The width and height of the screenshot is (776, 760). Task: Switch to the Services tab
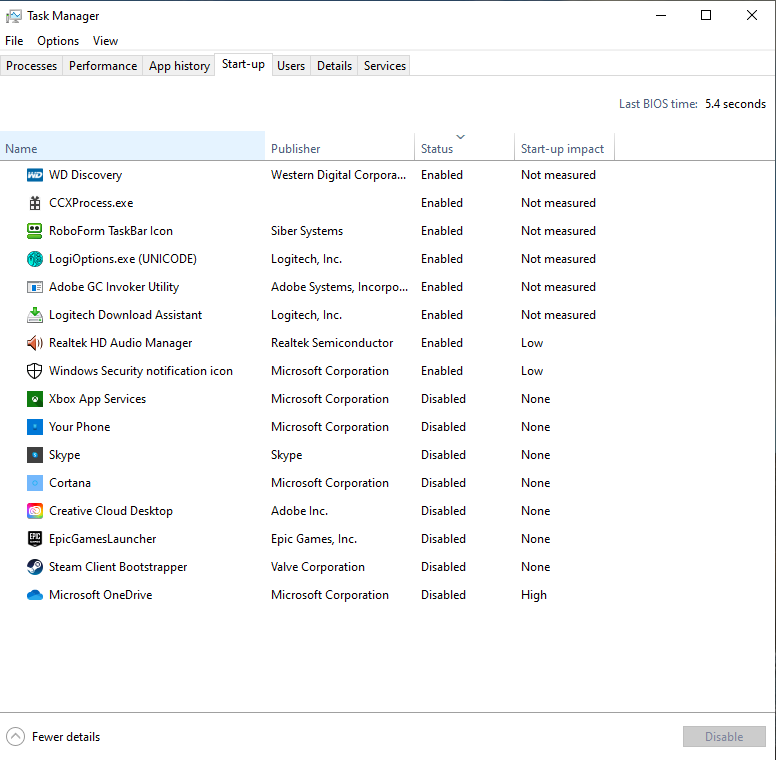pos(385,66)
